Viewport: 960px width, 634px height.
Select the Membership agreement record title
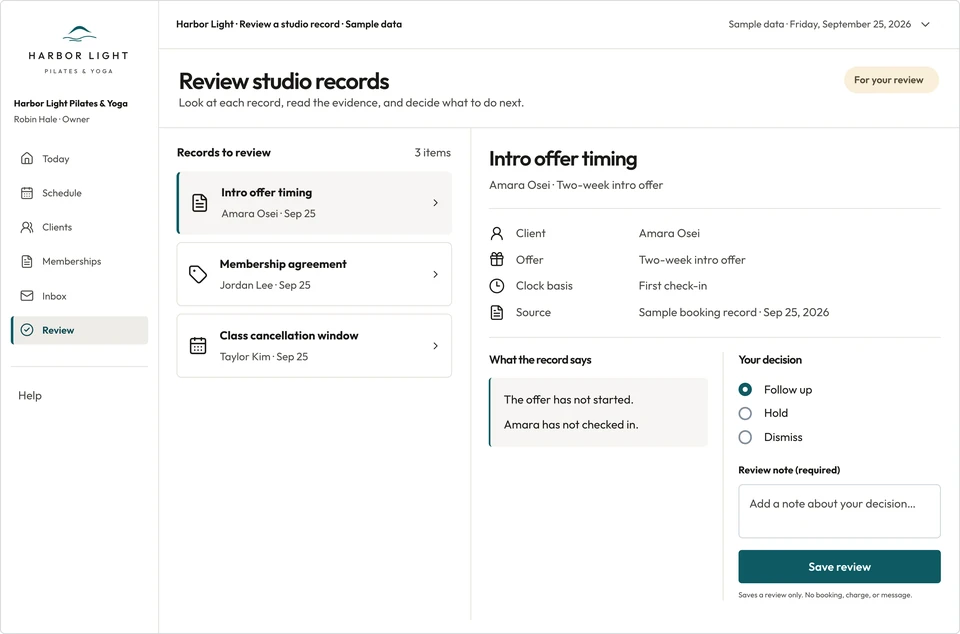pos(283,264)
